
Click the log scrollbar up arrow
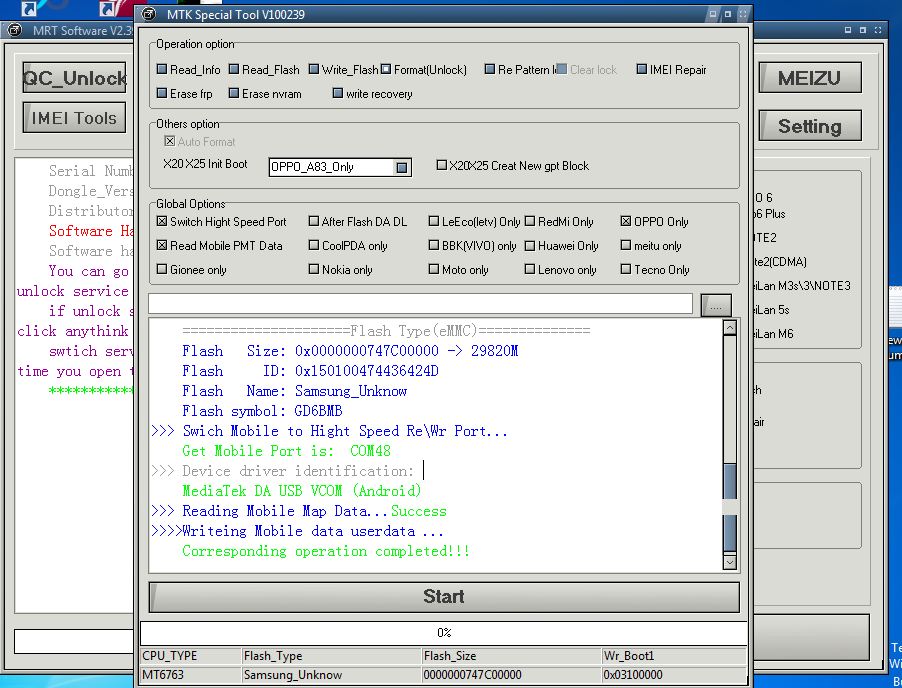coord(729,328)
